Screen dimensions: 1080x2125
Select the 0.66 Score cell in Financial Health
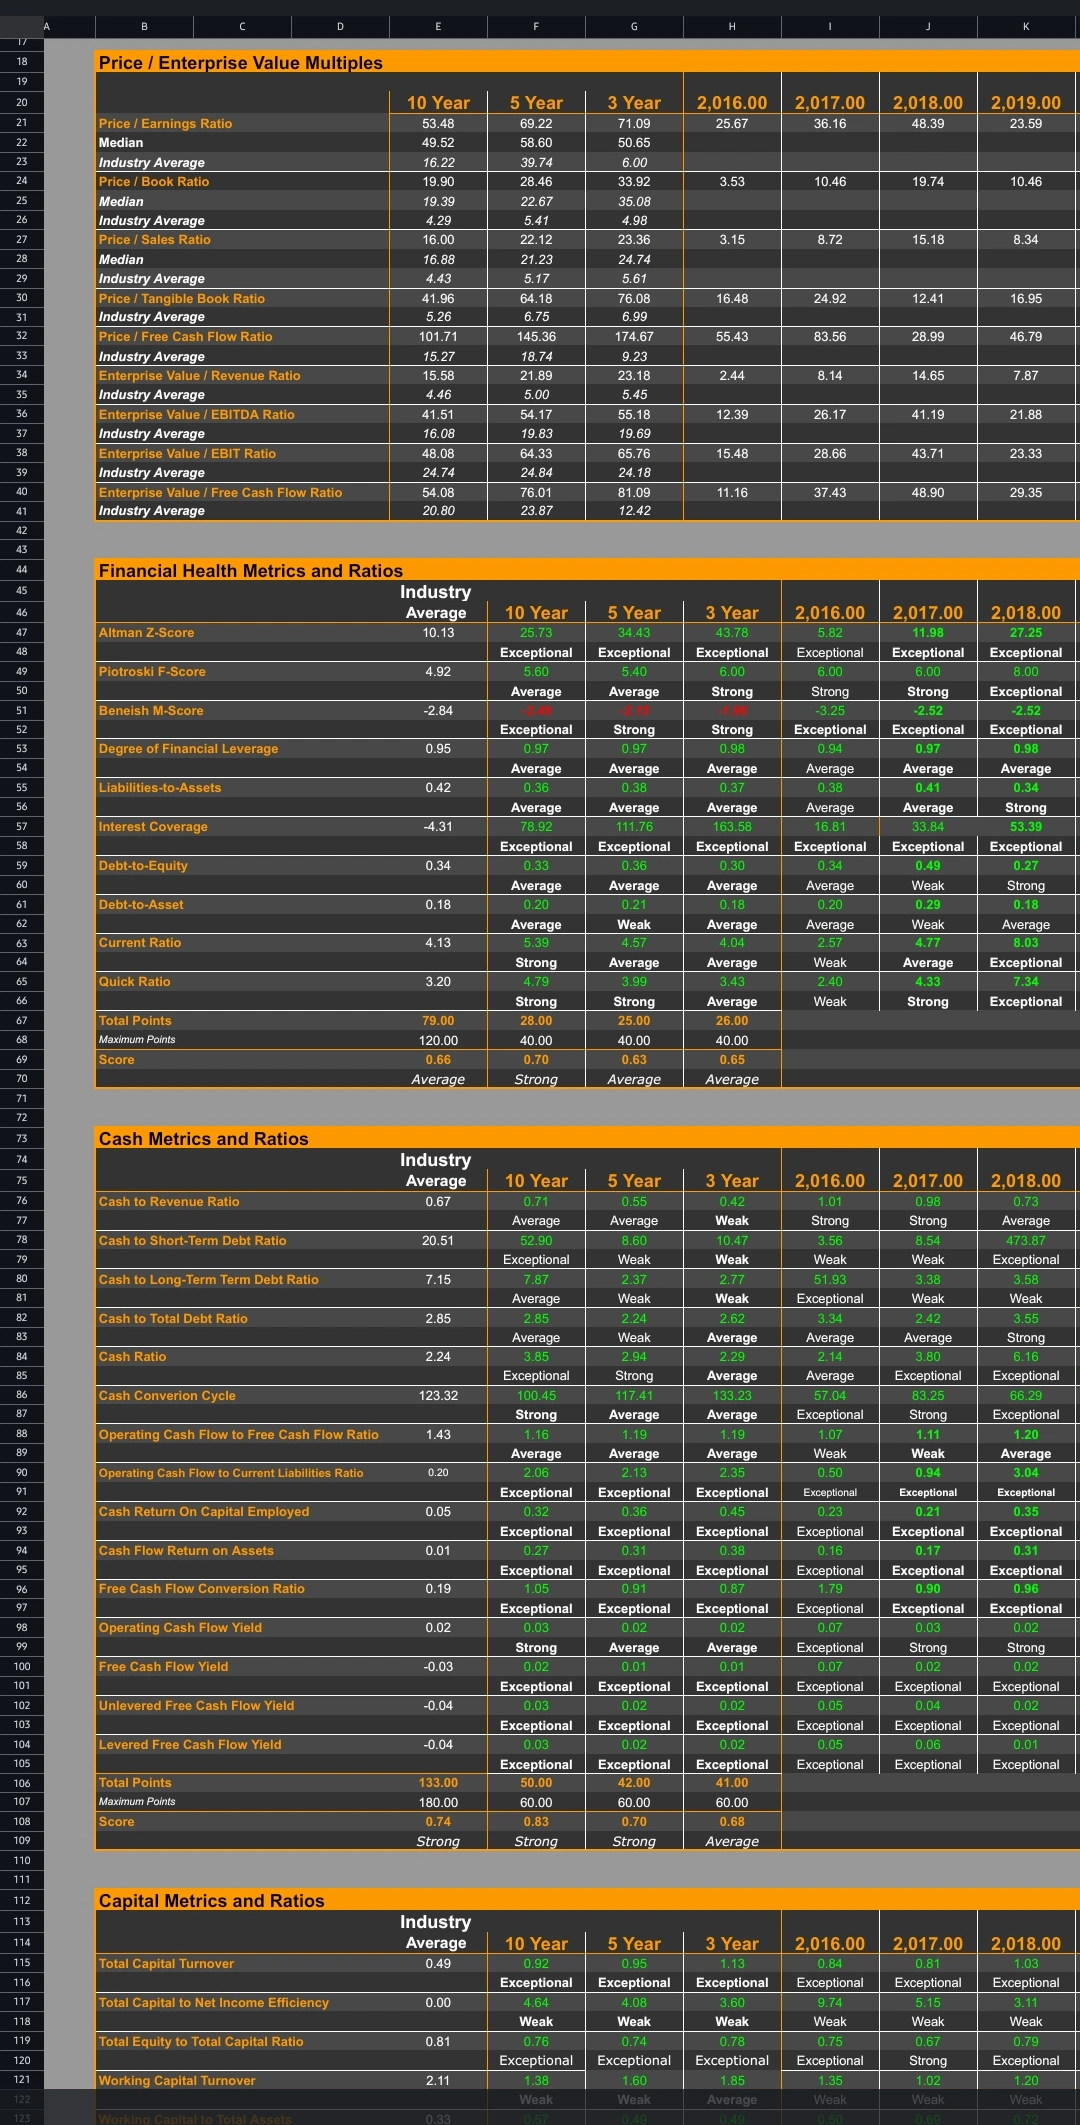coord(438,1060)
